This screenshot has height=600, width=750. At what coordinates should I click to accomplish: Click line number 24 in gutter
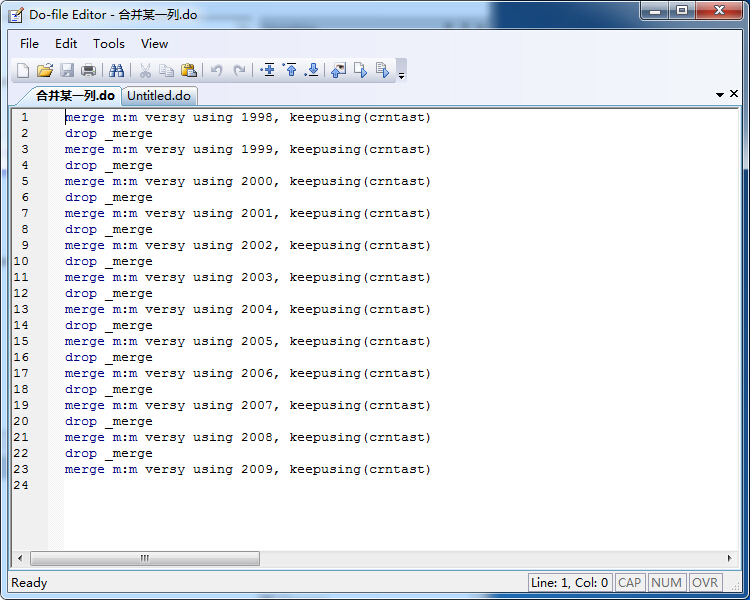[x=21, y=485]
